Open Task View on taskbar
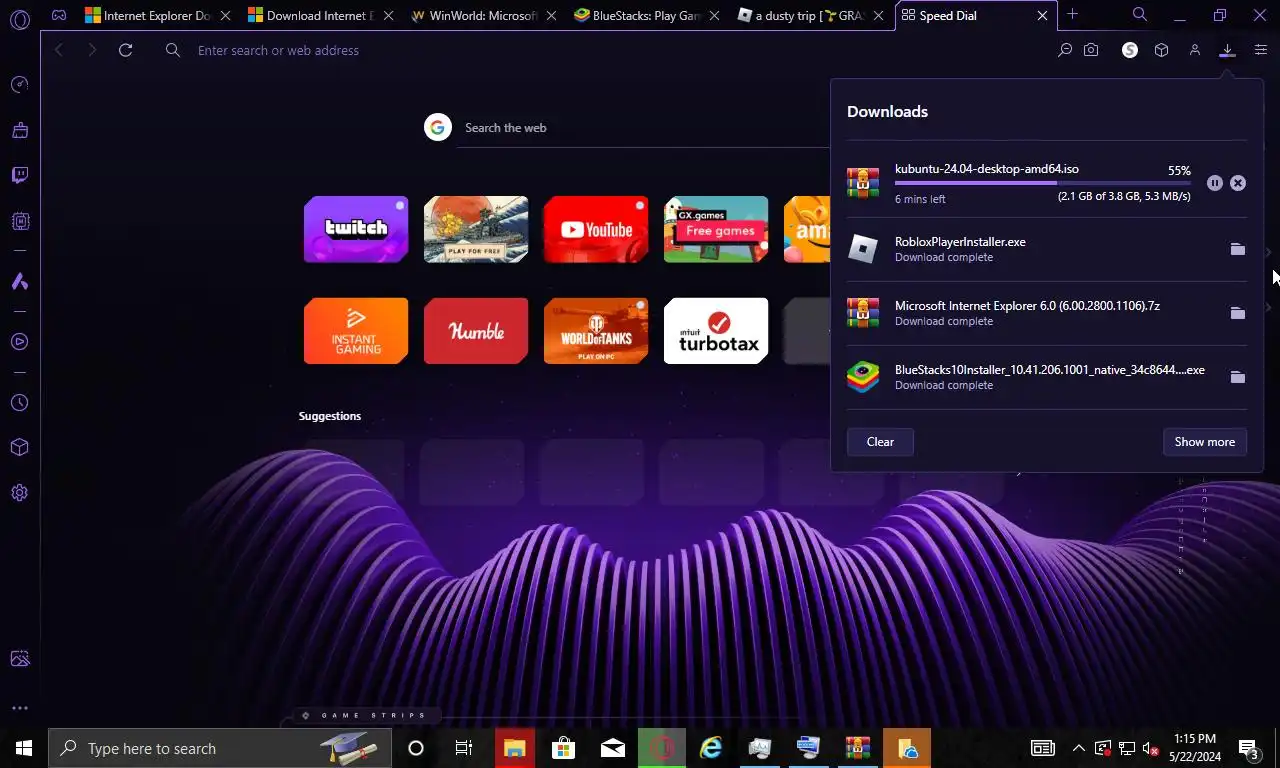This screenshot has height=768, width=1280. pos(464,748)
